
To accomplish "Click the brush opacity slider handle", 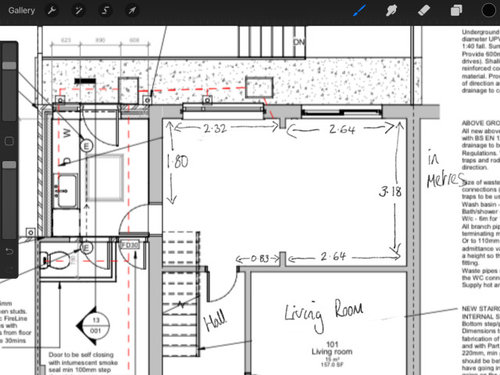I will 9,165.
